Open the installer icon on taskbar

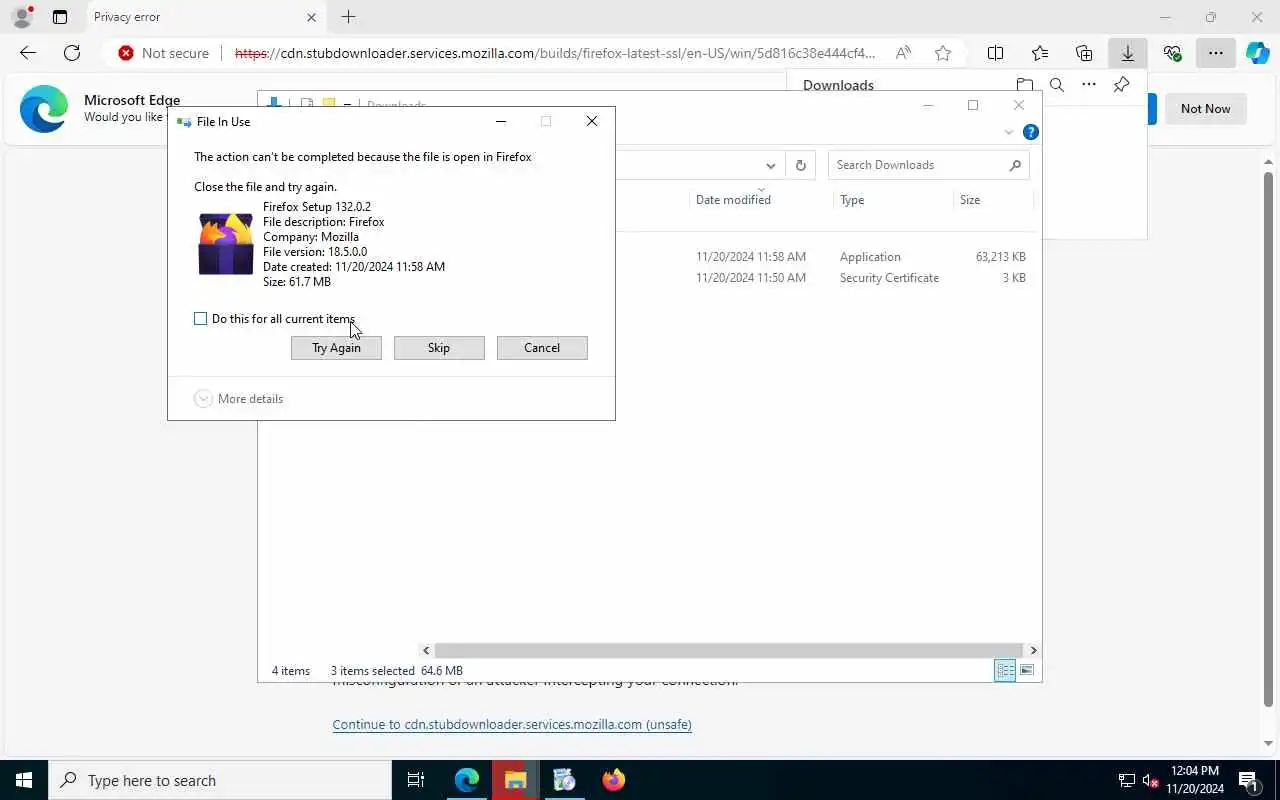click(x=565, y=780)
